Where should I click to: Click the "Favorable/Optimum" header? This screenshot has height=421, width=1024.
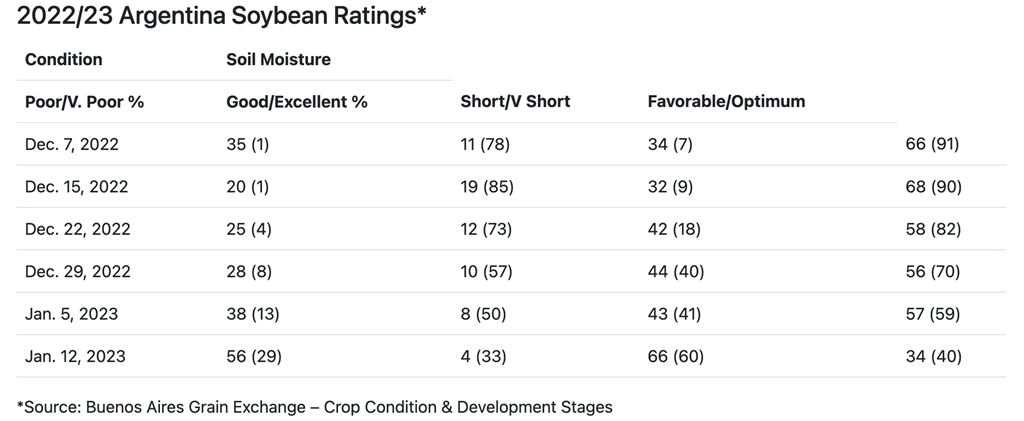tap(726, 101)
